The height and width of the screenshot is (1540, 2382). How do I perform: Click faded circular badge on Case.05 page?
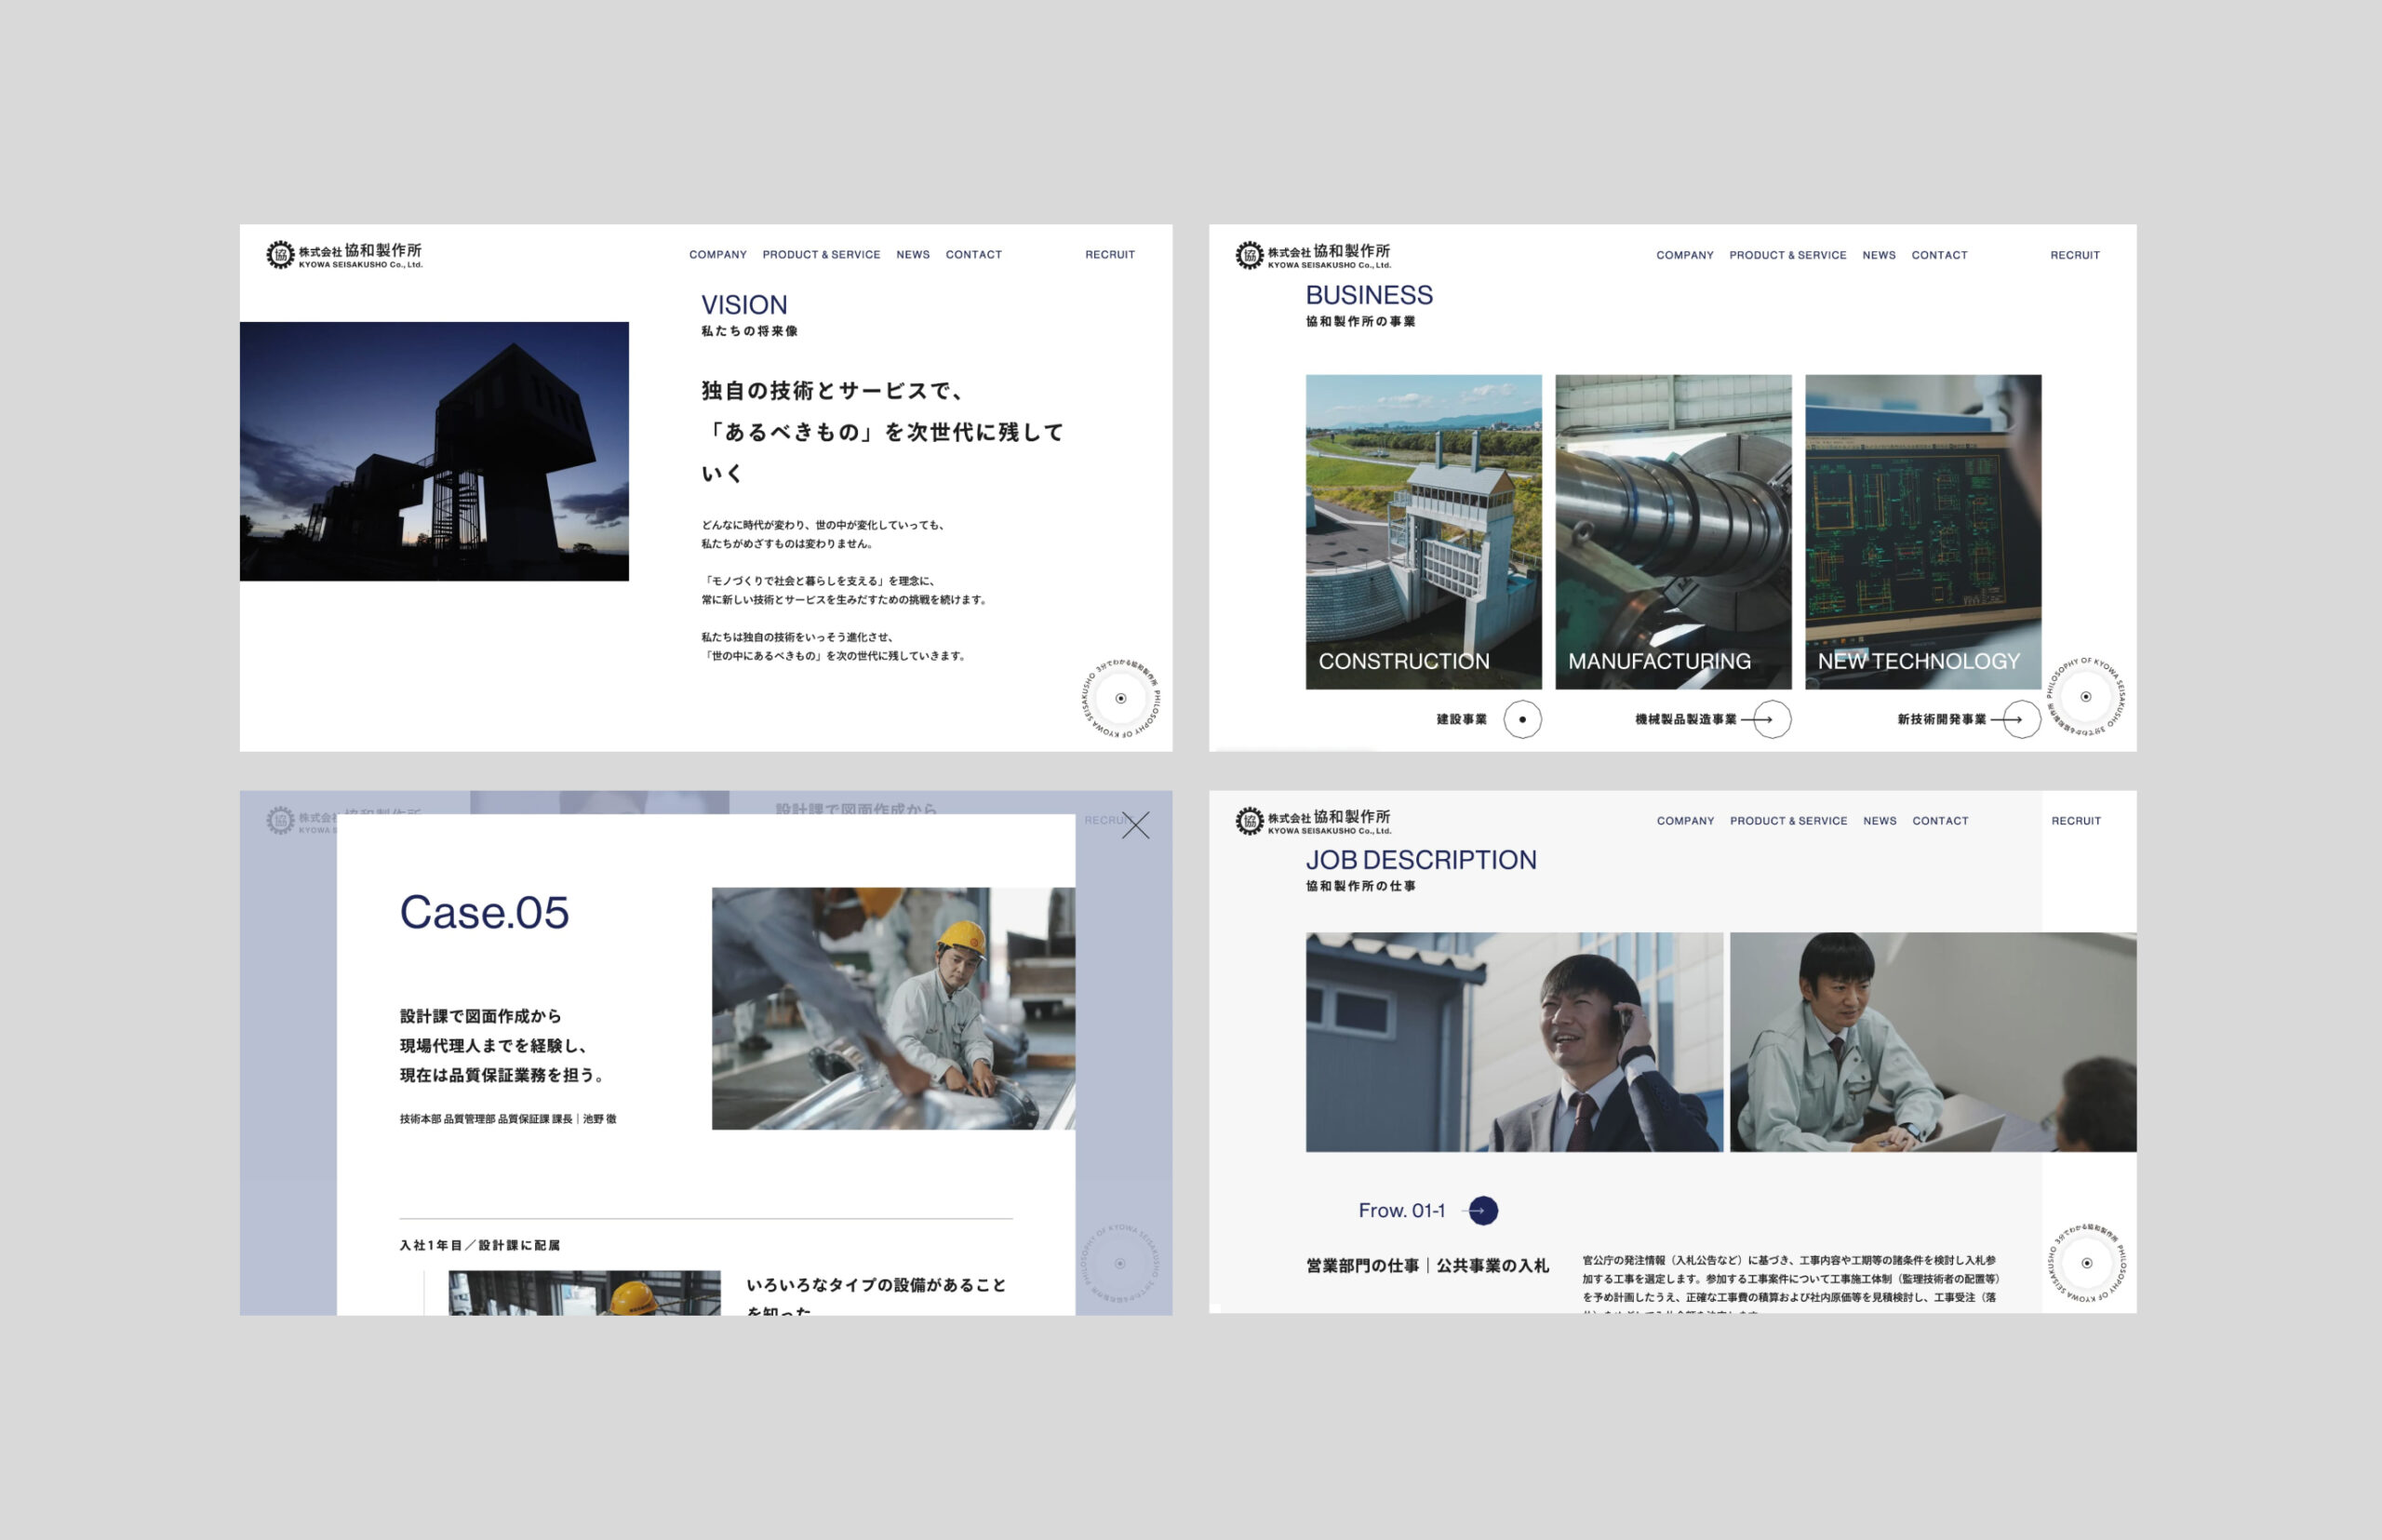1120,1263
